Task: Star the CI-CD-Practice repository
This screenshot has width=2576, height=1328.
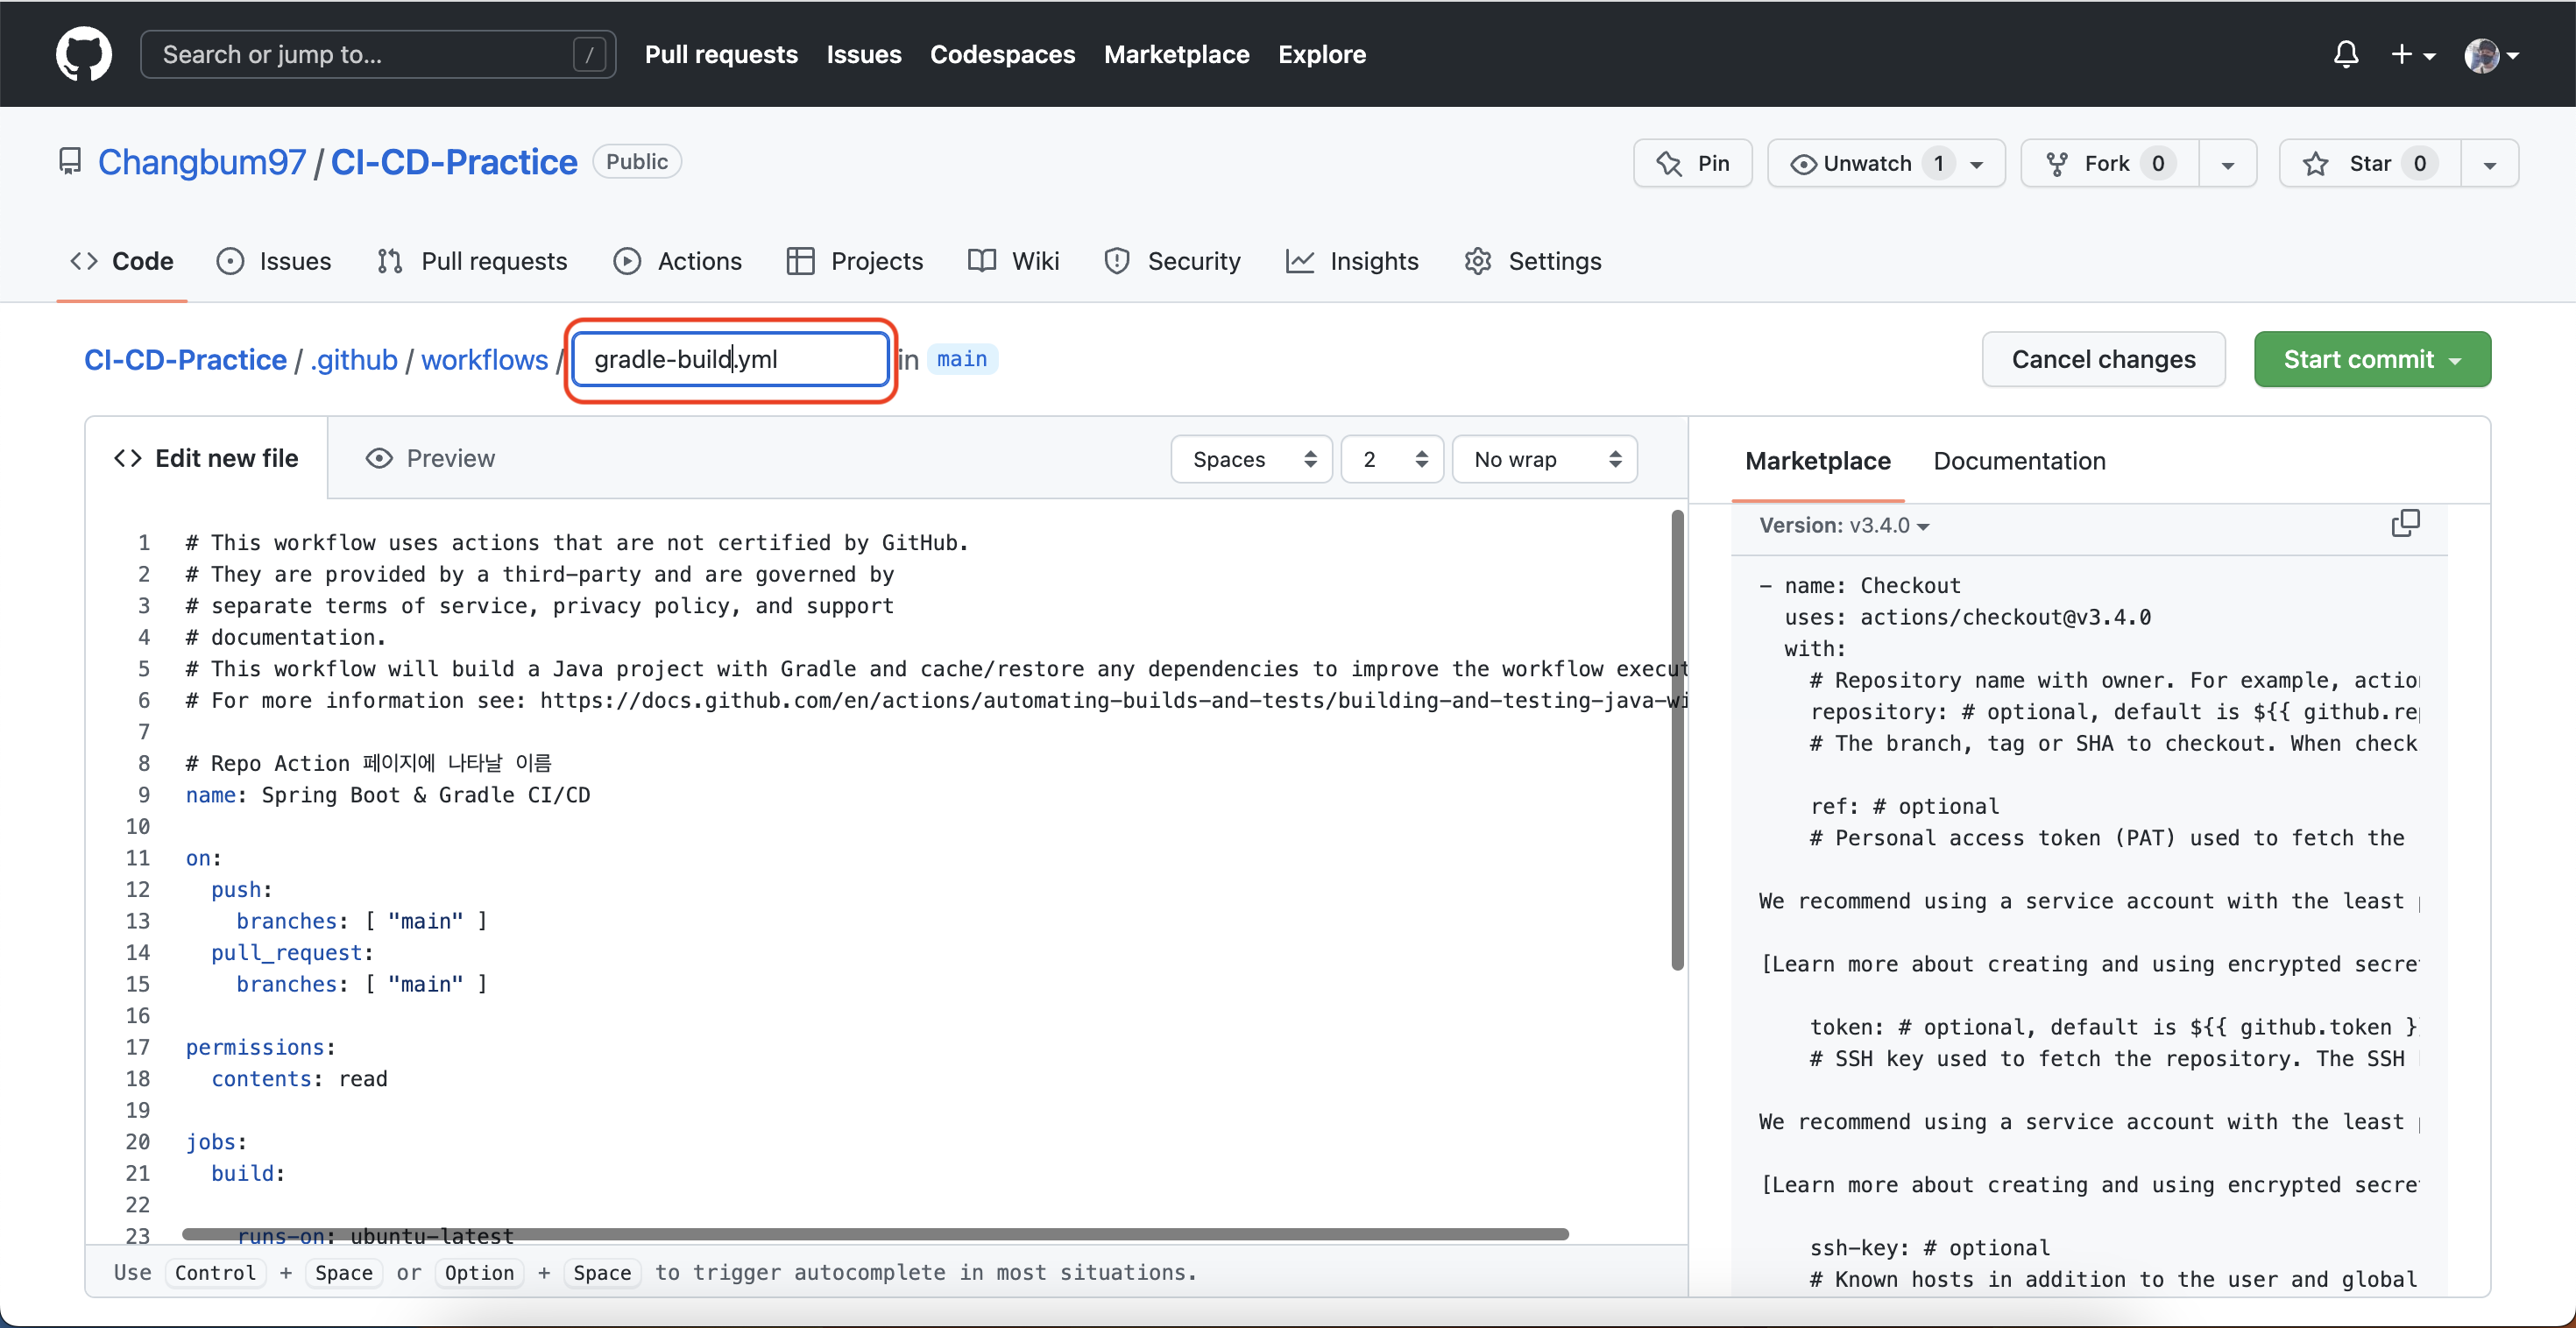Action: click(2369, 163)
